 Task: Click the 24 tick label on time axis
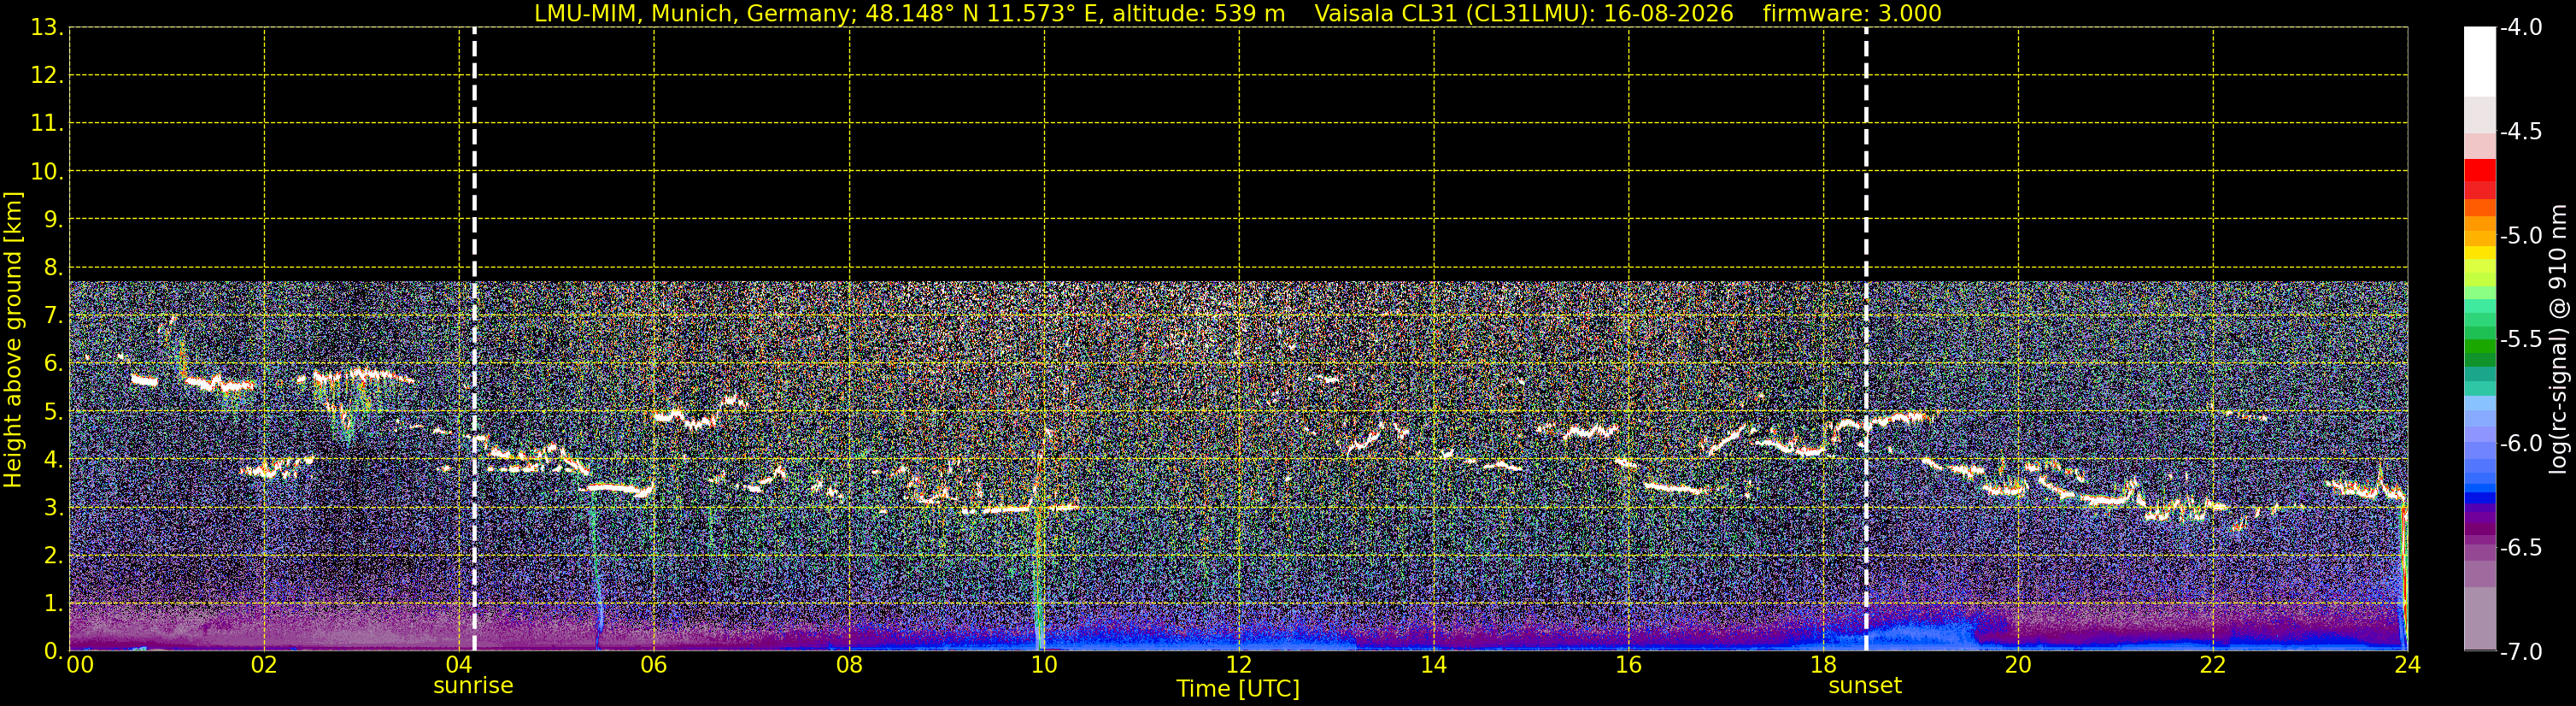click(2408, 665)
